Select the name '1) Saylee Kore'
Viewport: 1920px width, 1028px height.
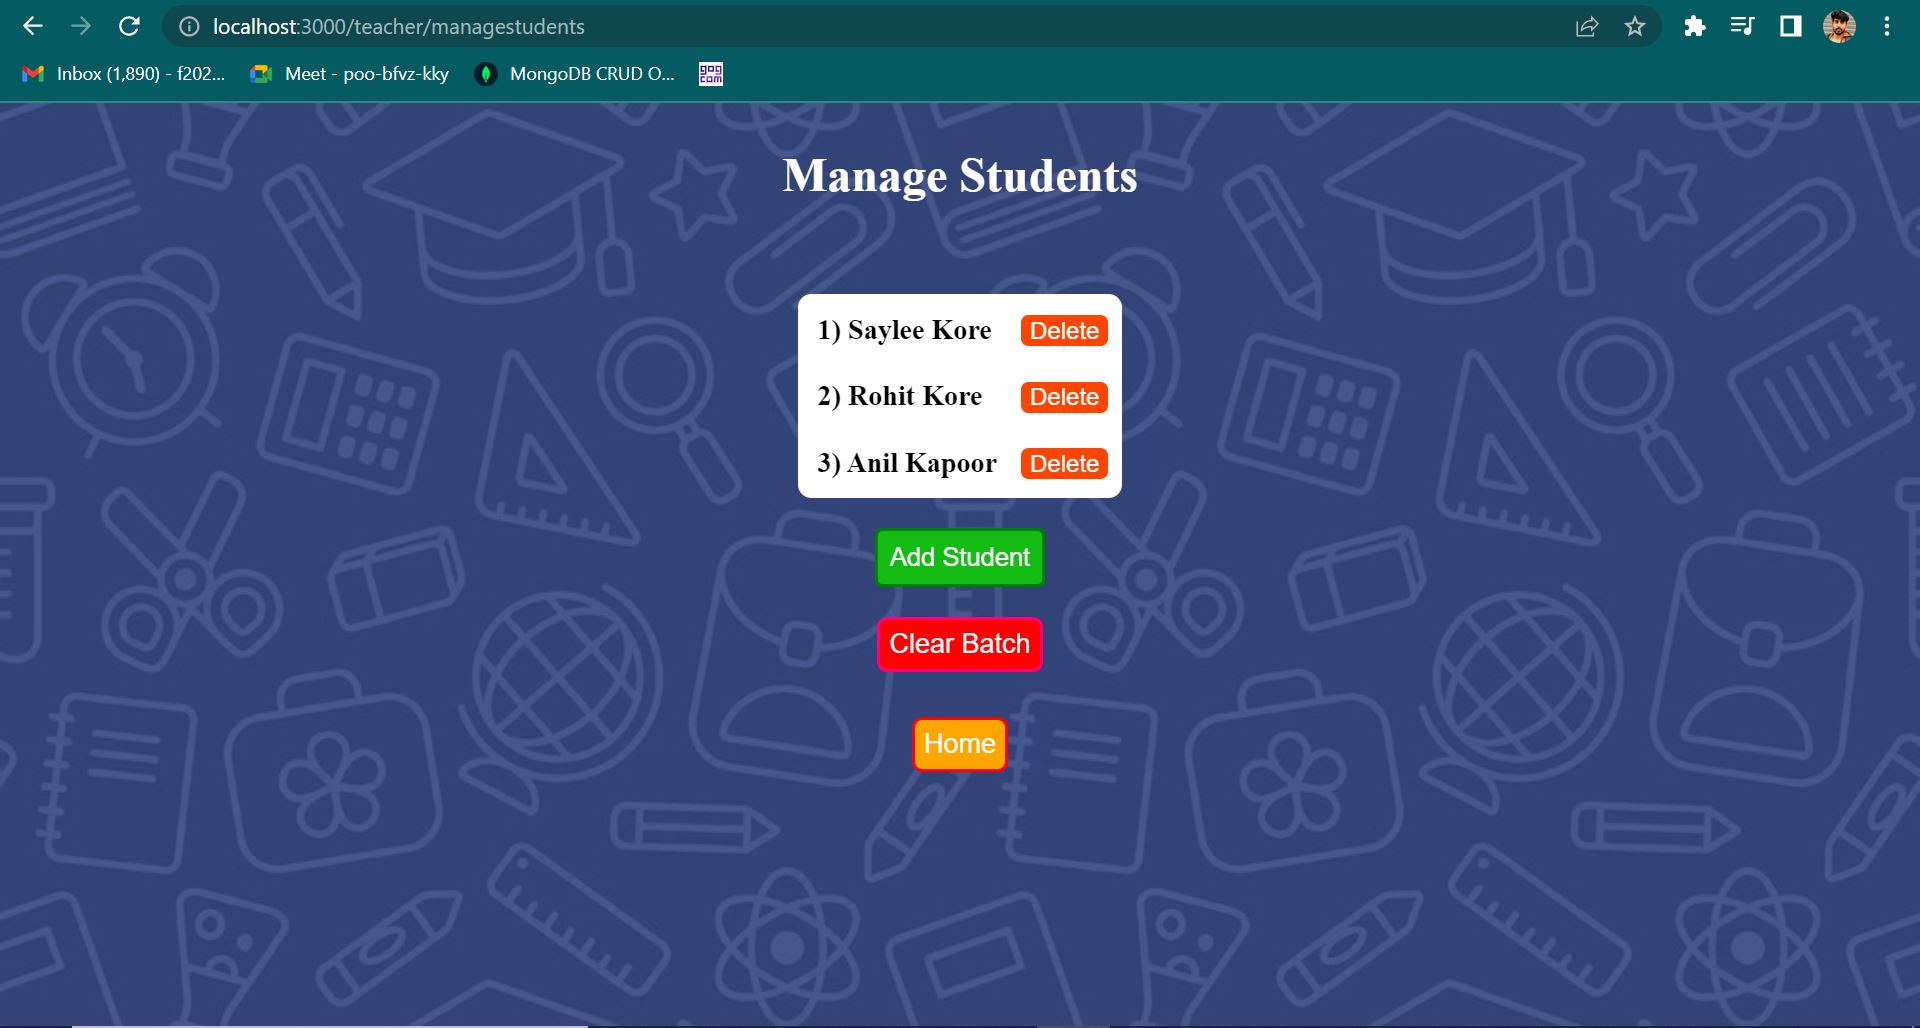904,330
